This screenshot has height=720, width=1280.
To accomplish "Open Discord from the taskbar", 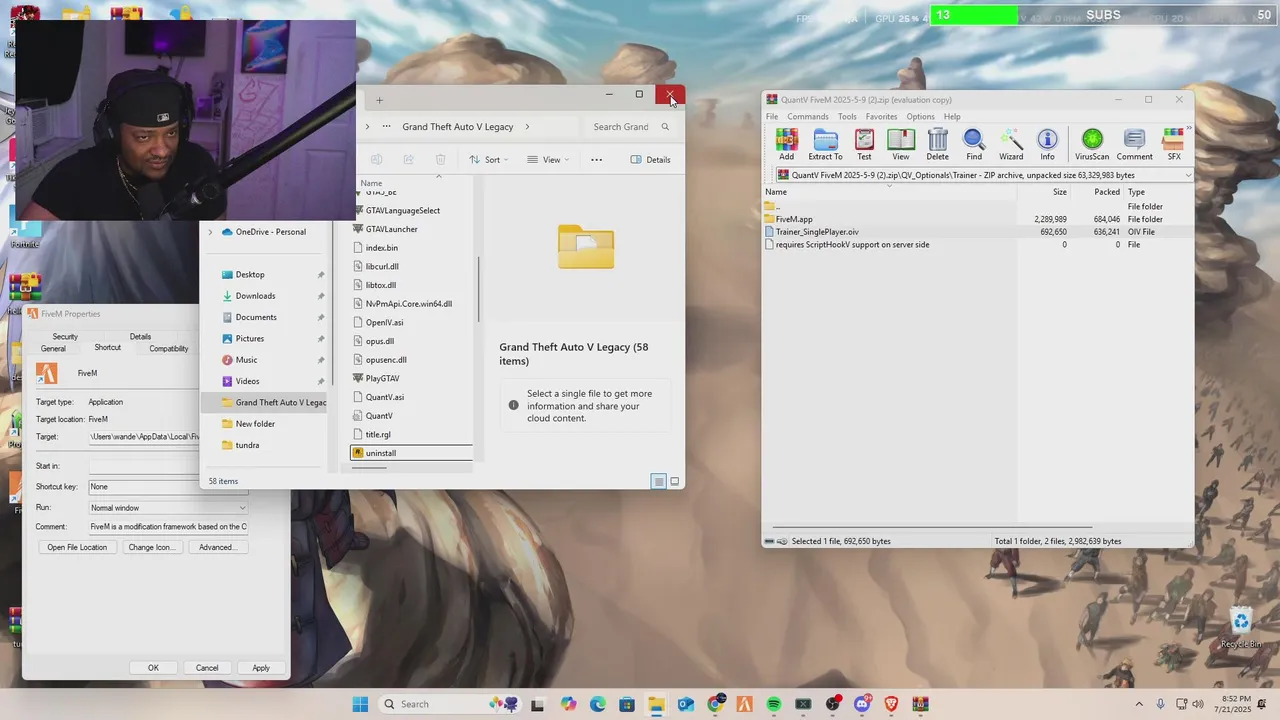I will point(862,704).
